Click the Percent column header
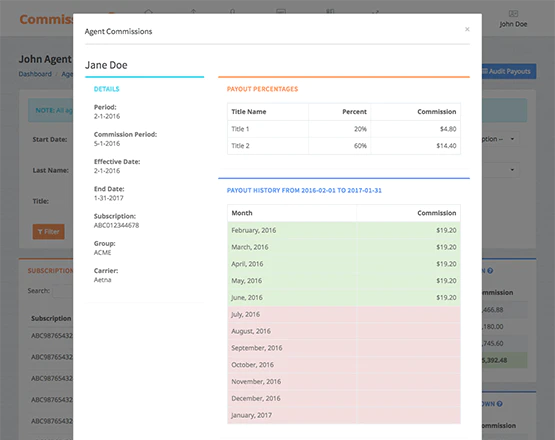Image resolution: width=555 pixels, height=440 pixels. pyautogui.click(x=354, y=112)
